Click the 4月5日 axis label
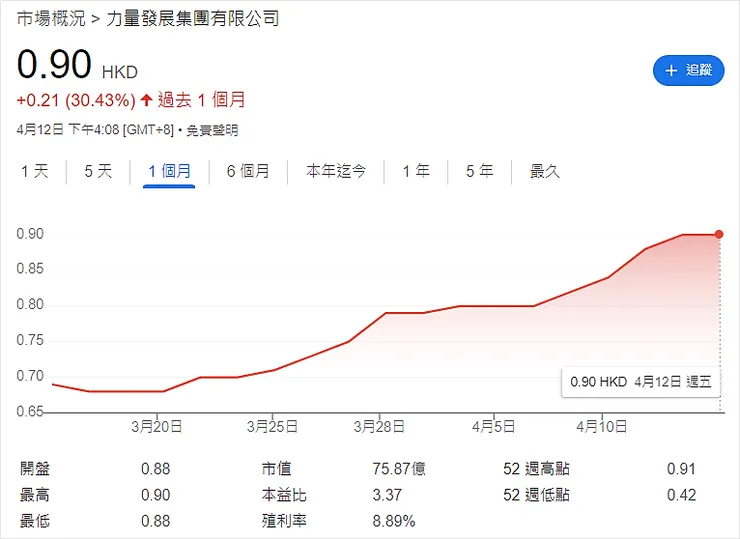 pyautogui.click(x=493, y=427)
